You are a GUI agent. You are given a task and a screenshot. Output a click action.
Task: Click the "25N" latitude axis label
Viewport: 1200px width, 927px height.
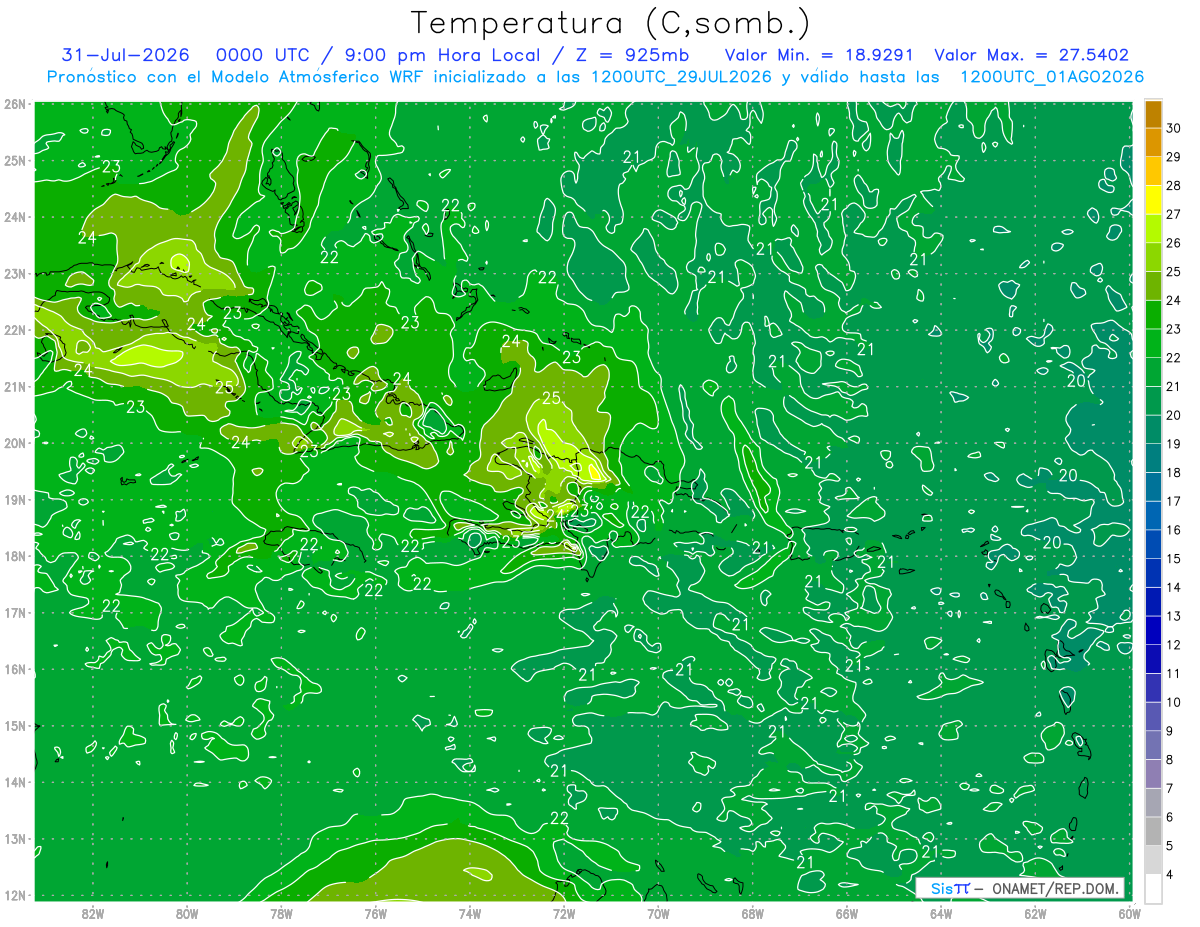coord(14,161)
